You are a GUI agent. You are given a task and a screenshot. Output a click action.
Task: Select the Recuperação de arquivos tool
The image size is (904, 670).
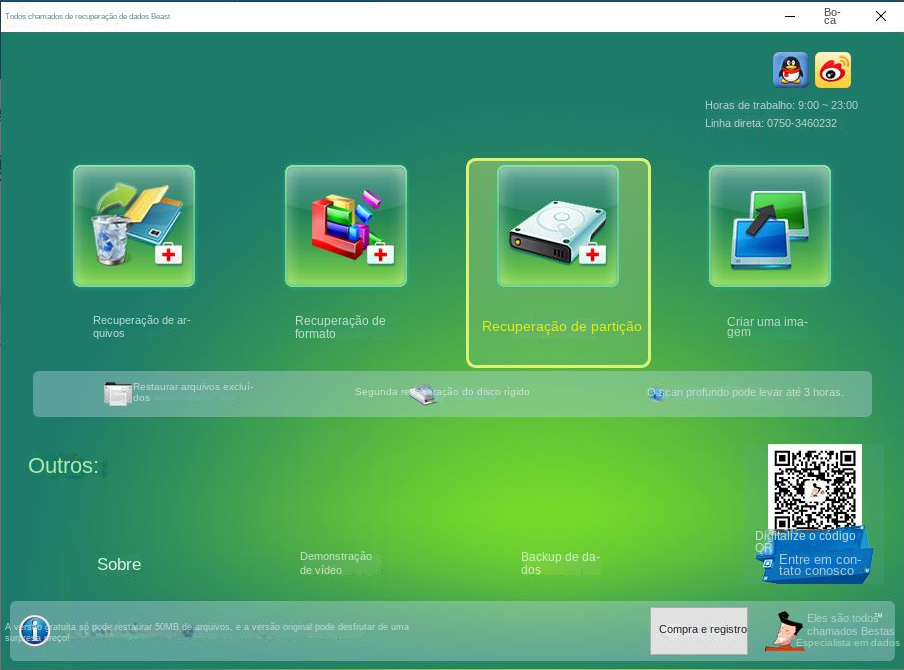(134, 225)
